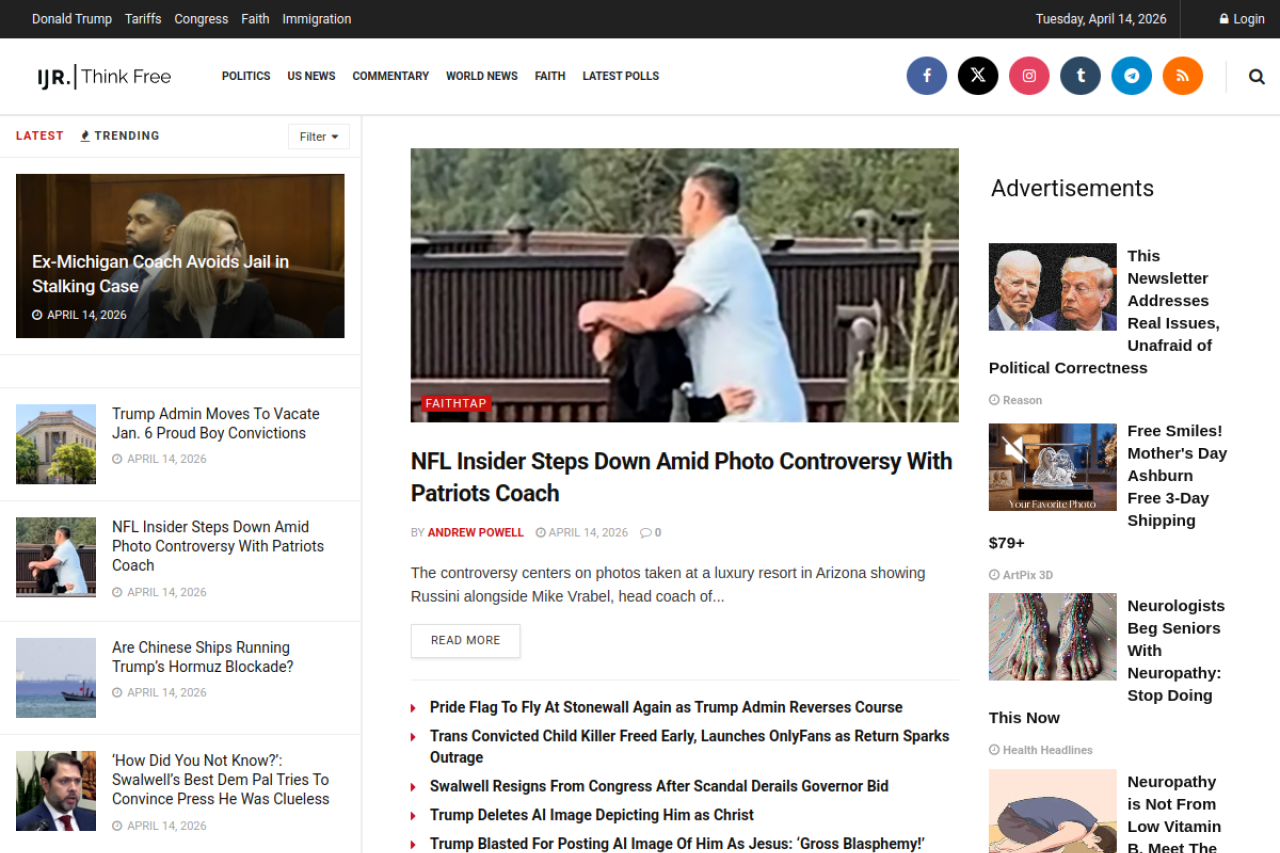The width and height of the screenshot is (1280, 853).
Task: Open author Andrew Powell's page
Action: [x=476, y=533]
